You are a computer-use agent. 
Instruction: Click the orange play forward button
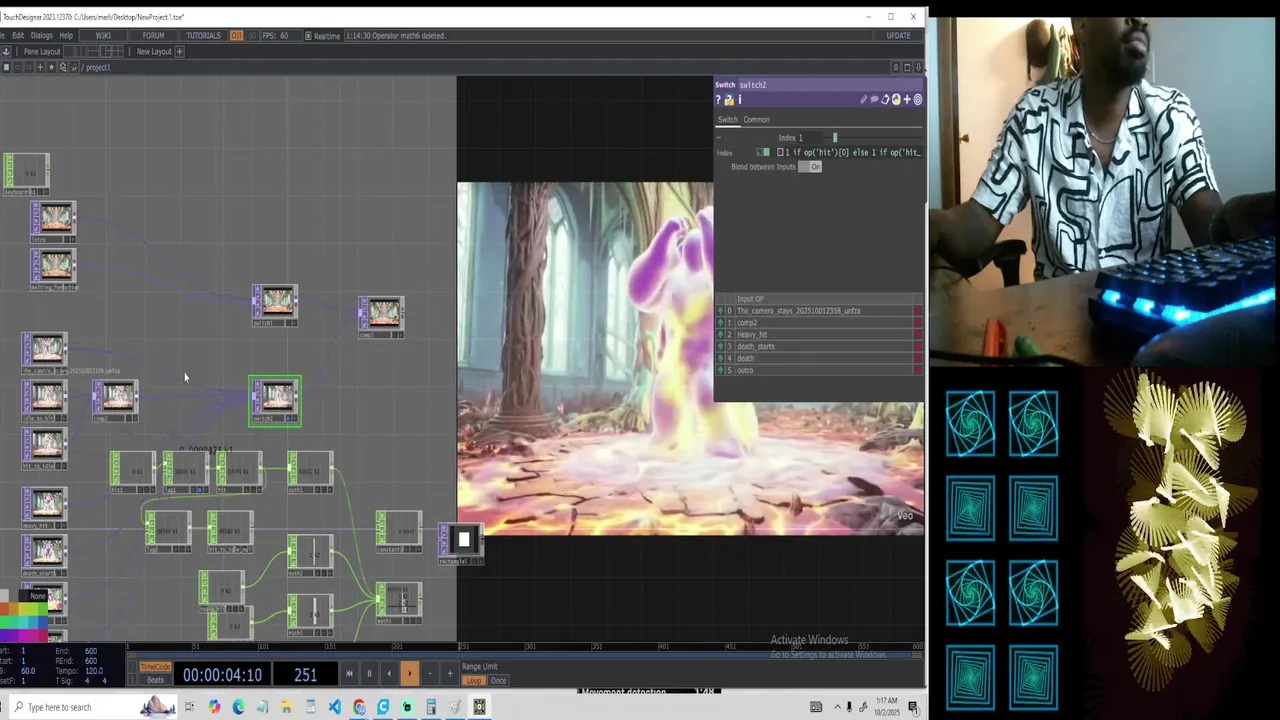point(409,674)
